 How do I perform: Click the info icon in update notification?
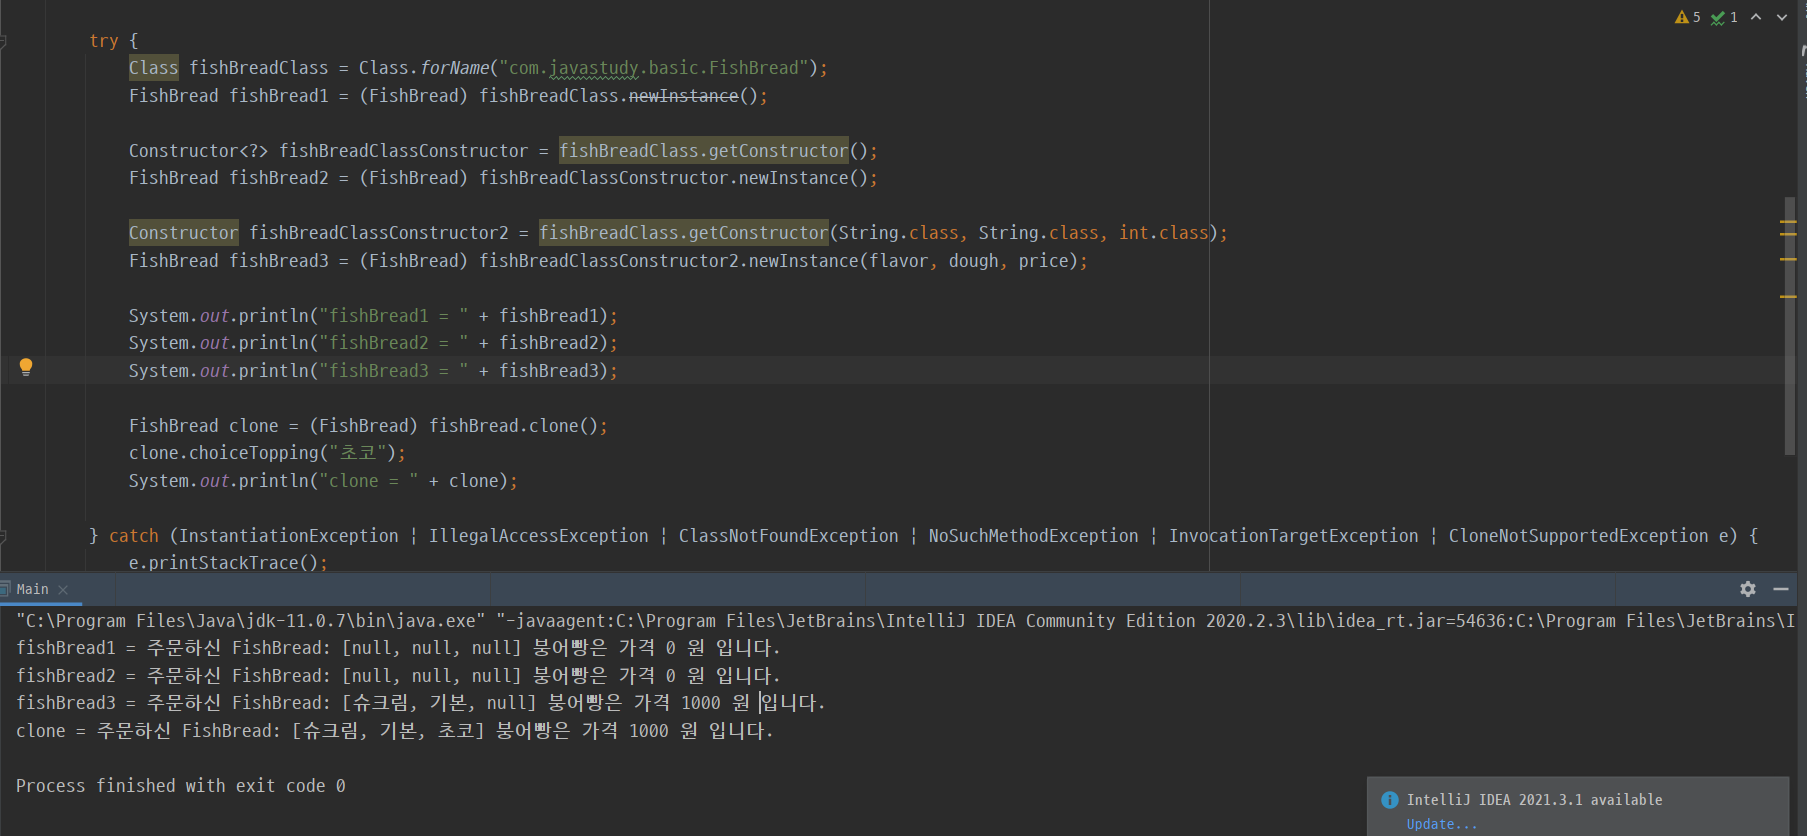pos(1390,800)
